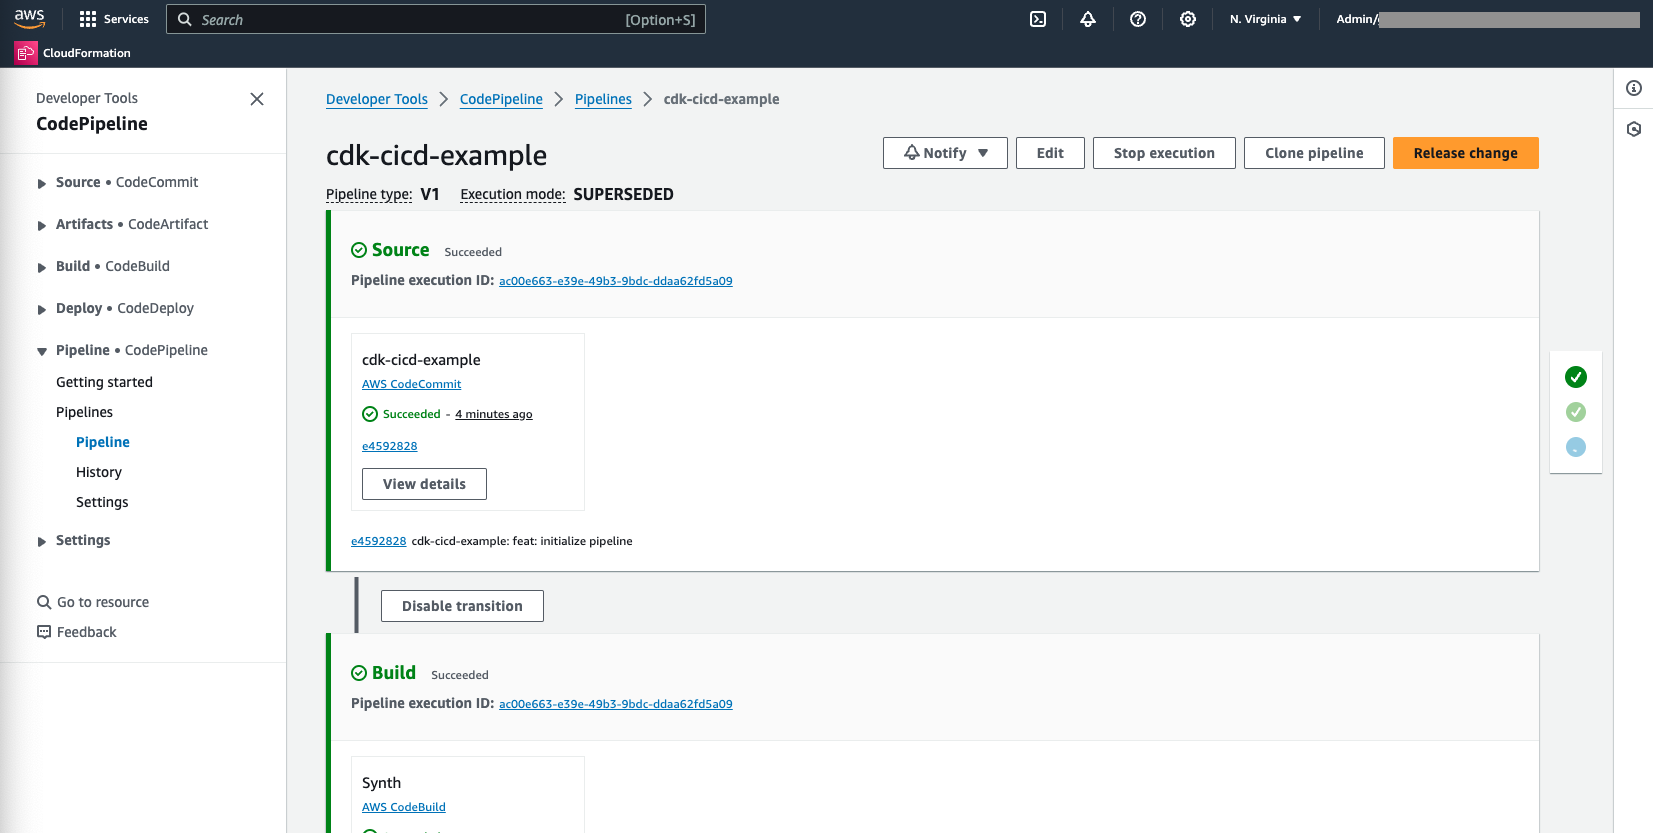Focus the AWS console search field
Screen dimensions: 1653x833
click(x=436, y=19)
